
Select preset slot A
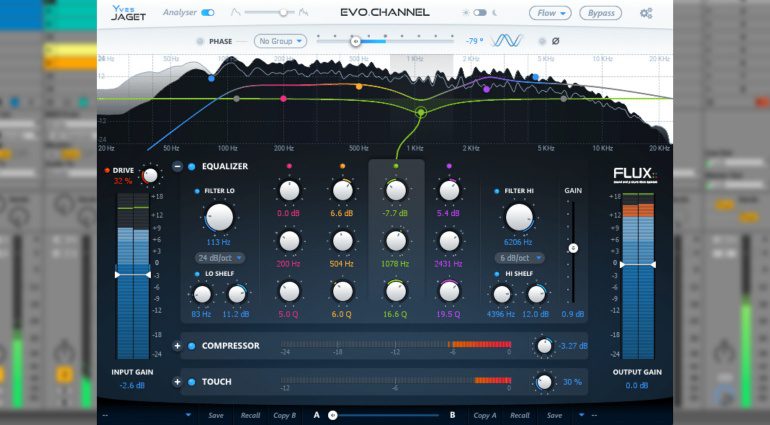317,414
